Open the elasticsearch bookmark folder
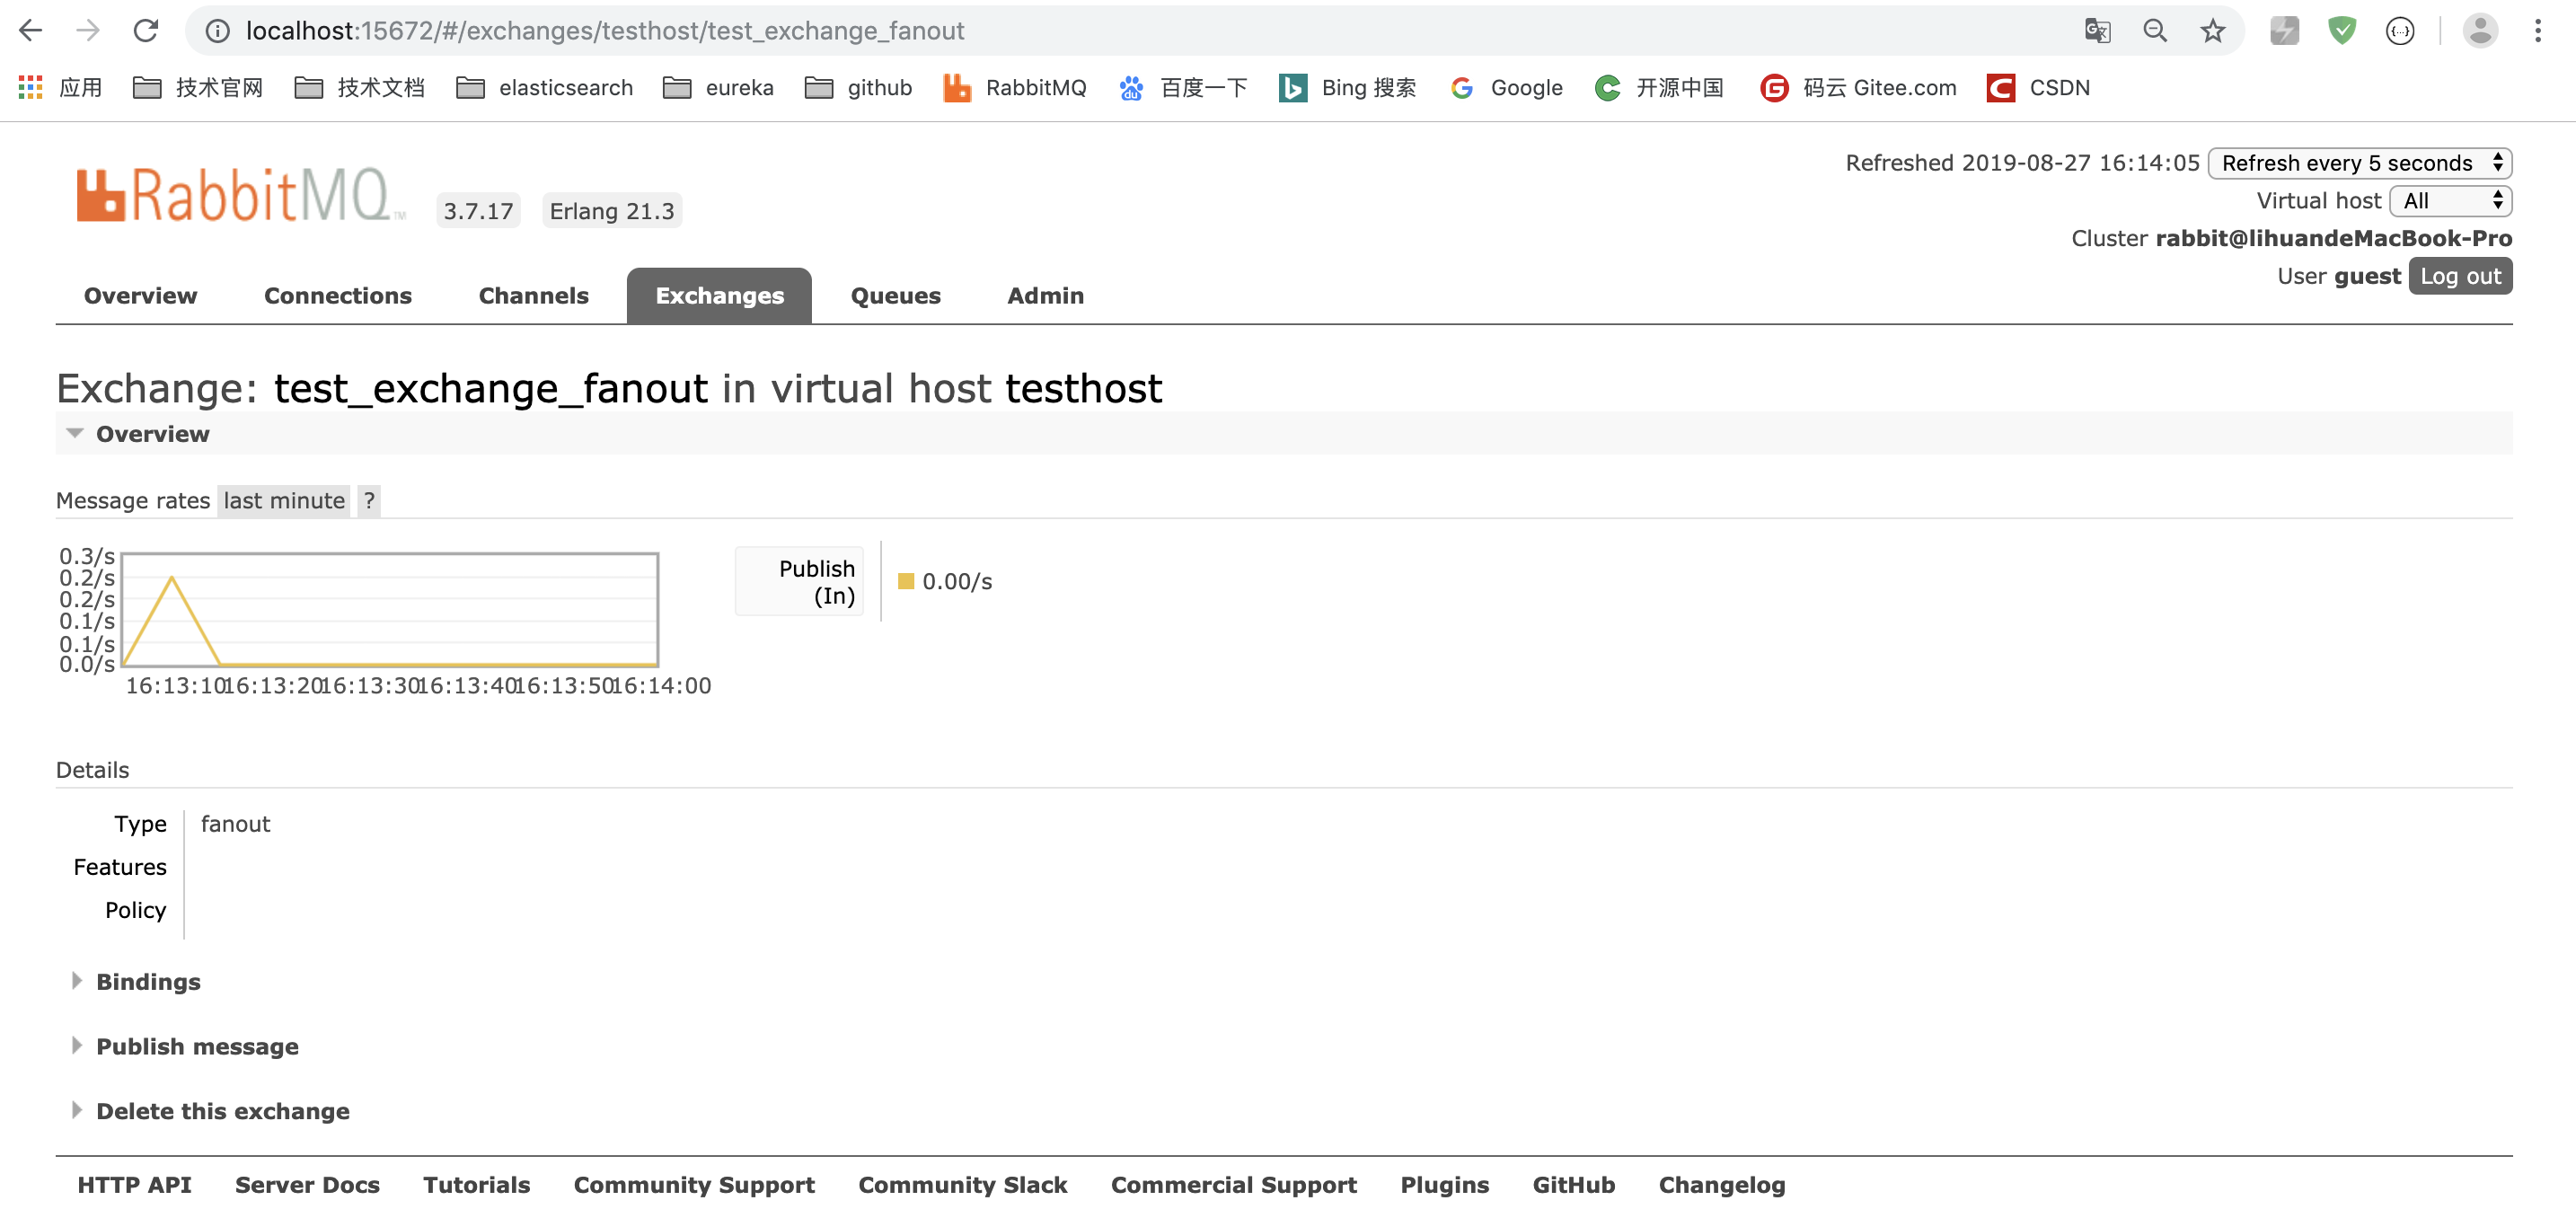Image resolution: width=2576 pixels, height=1218 pixels. [544, 88]
